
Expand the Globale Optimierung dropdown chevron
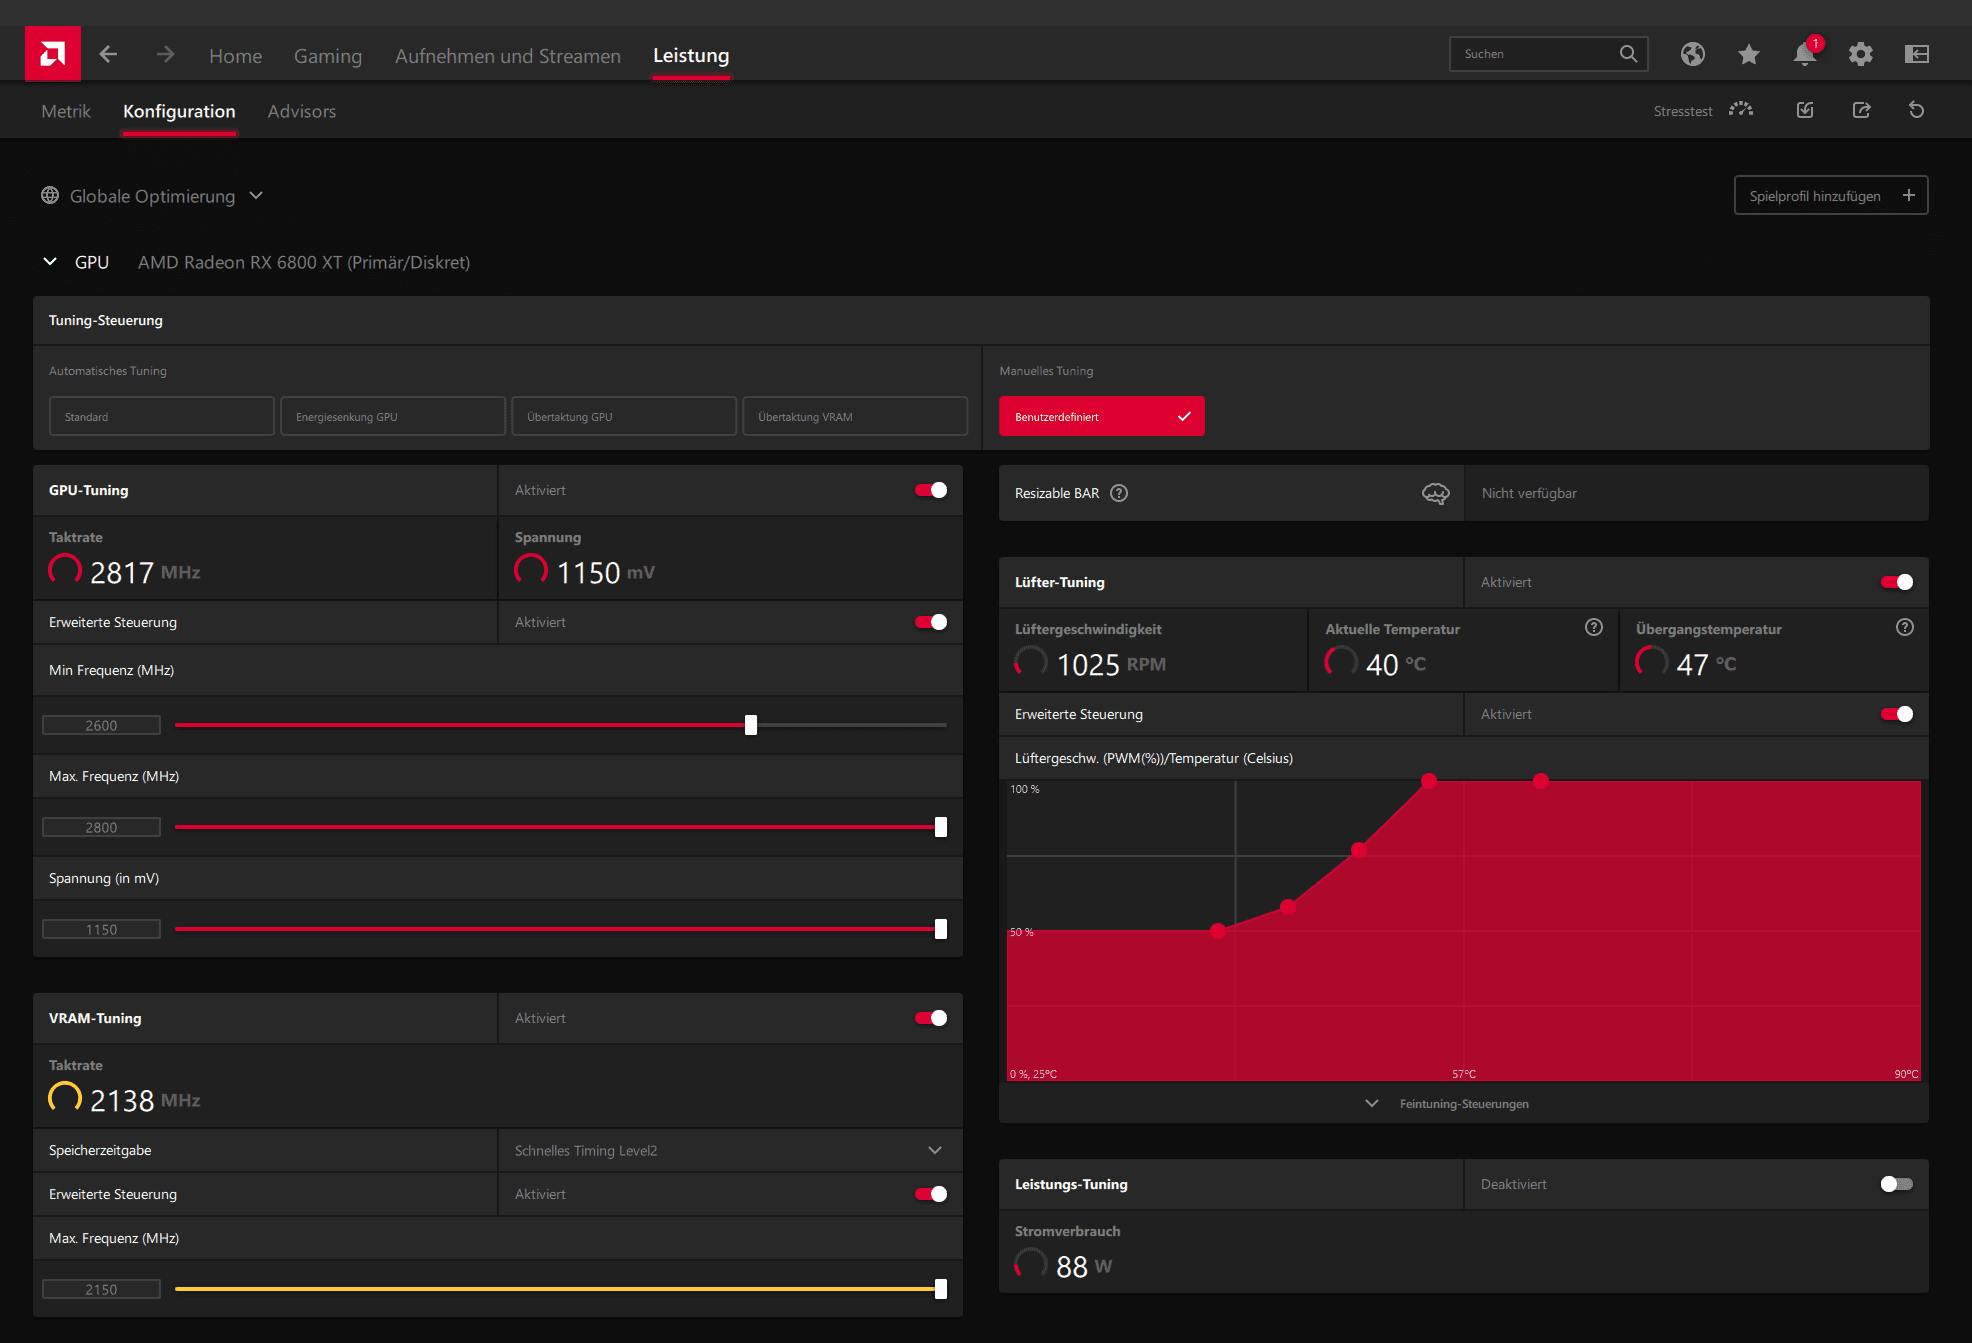[x=256, y=195]
